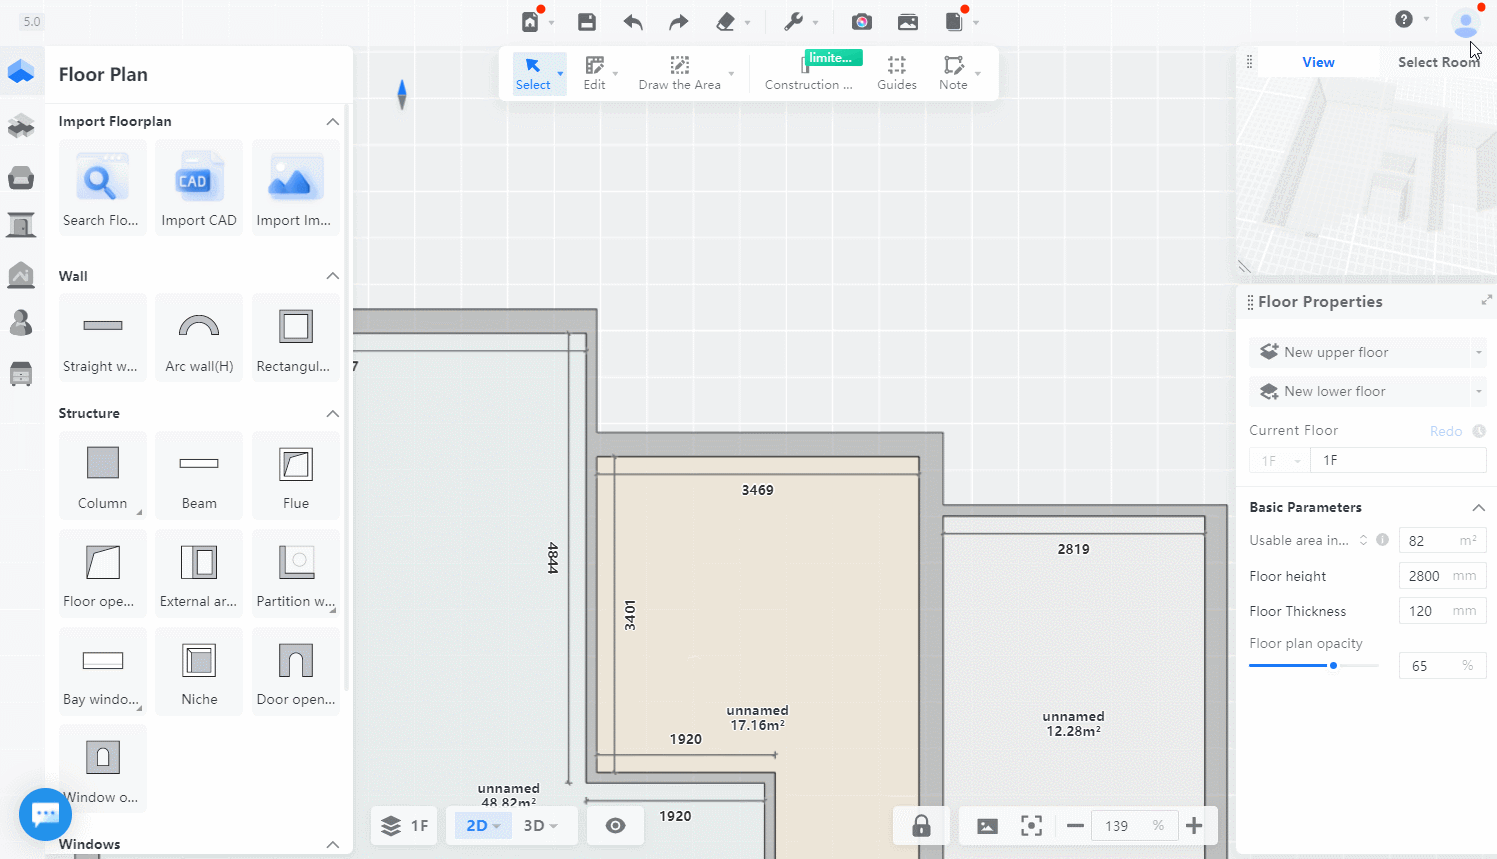1497x859 pixels.
Task: Click the Floor plan opacity slider handle
Action: point(1333,666)
